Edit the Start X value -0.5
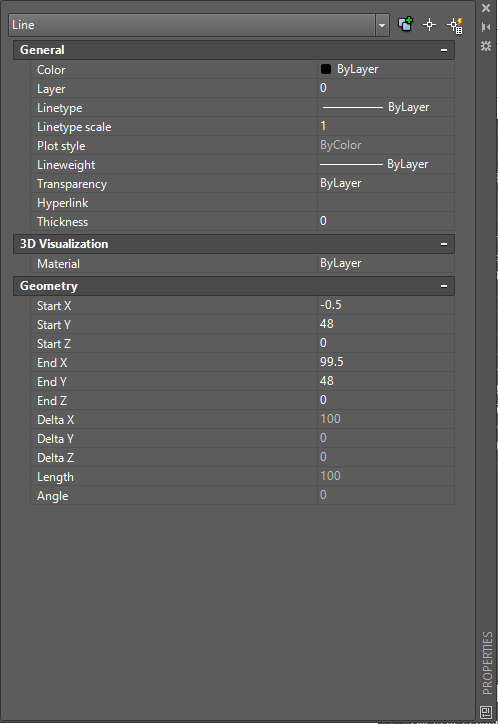Screen dimensions: 498x724 point(386,305)
